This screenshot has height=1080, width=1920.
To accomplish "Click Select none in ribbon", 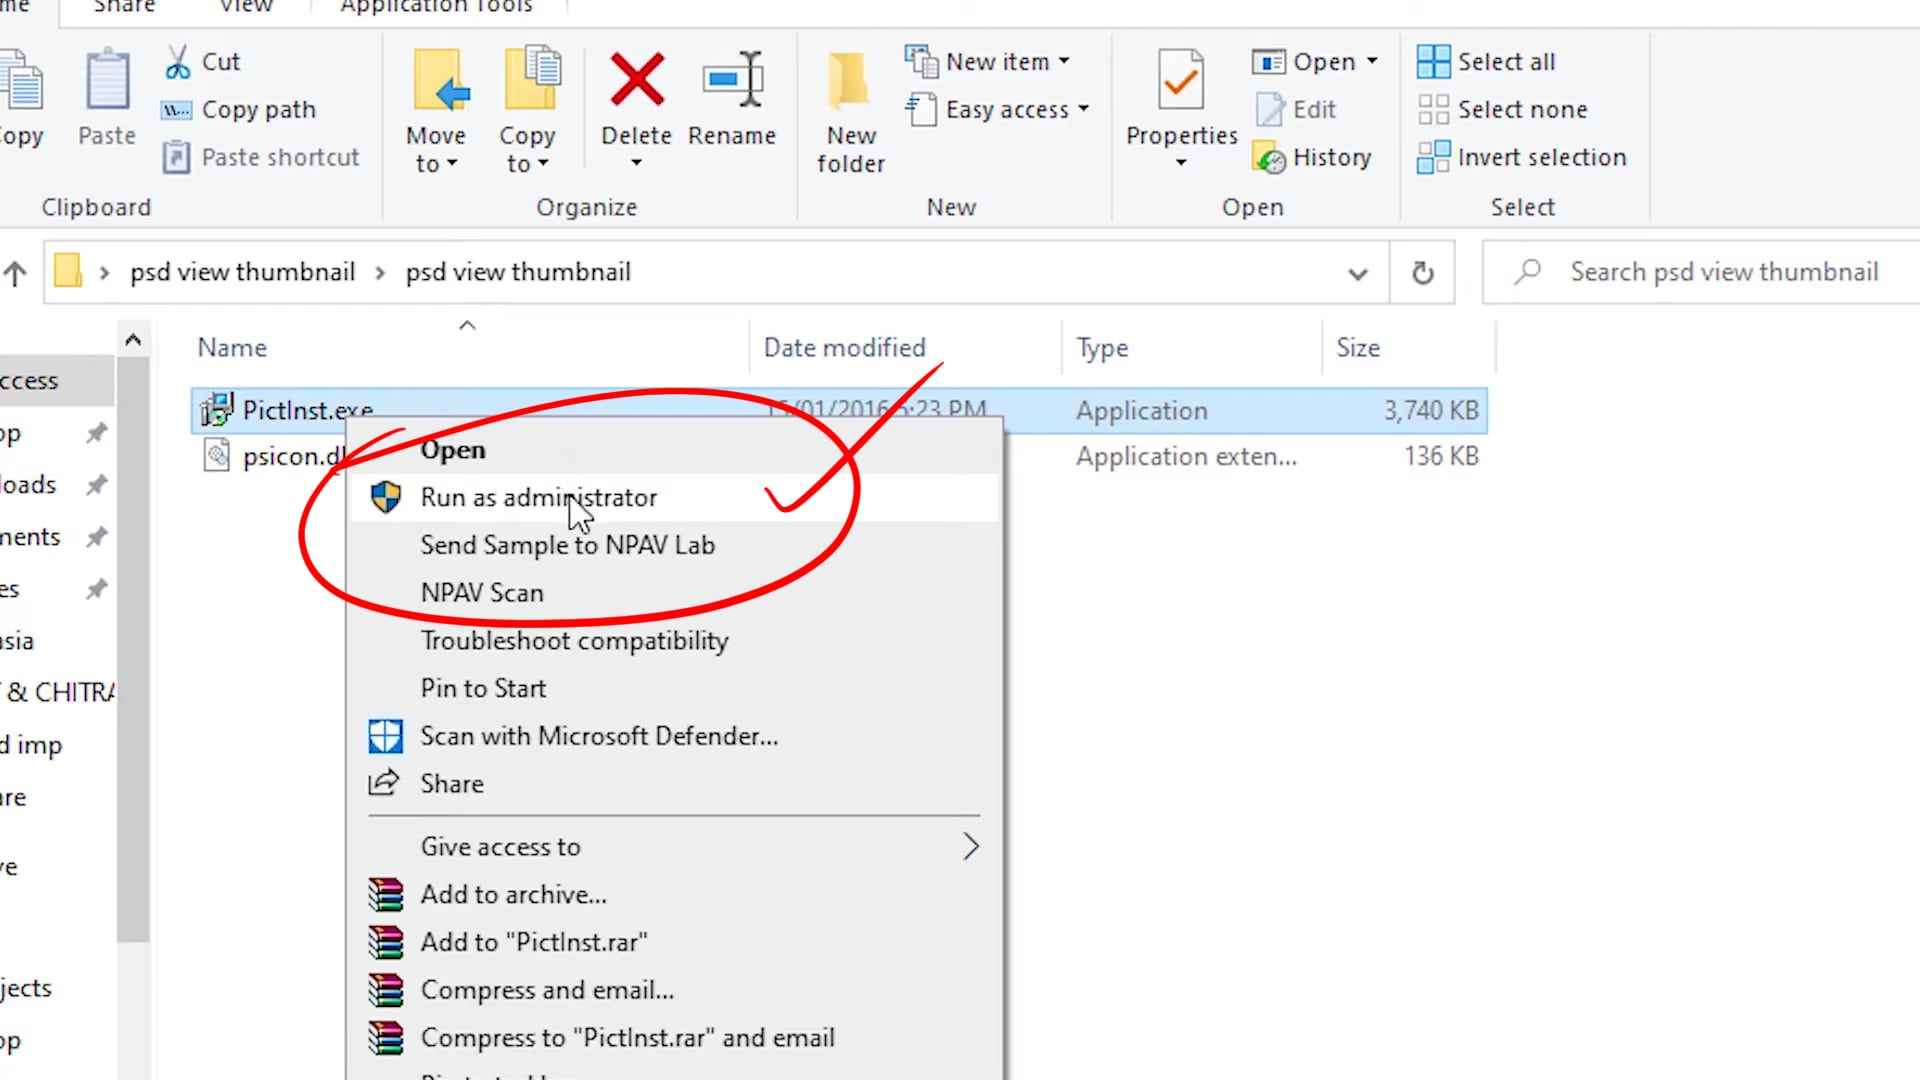I will tap(1501, 110).
